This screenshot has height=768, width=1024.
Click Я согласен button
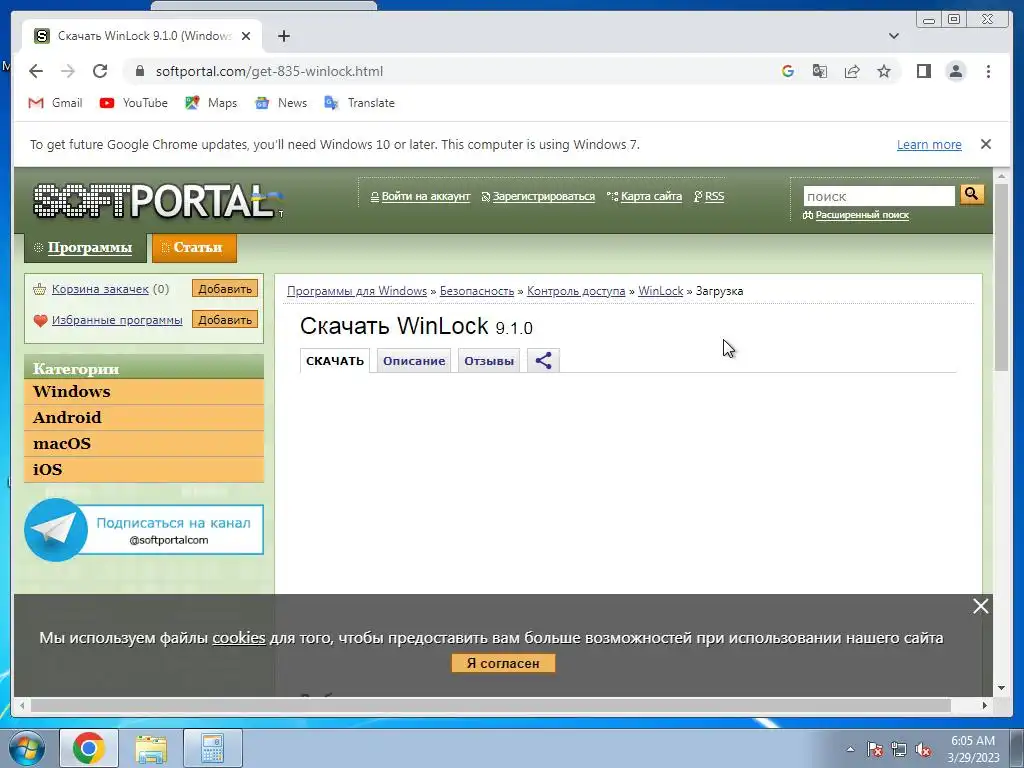503,664
